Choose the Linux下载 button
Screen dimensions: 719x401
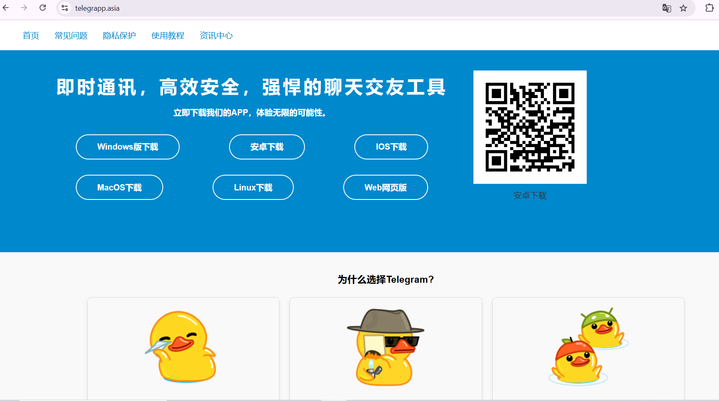click(x=253, y=187)
